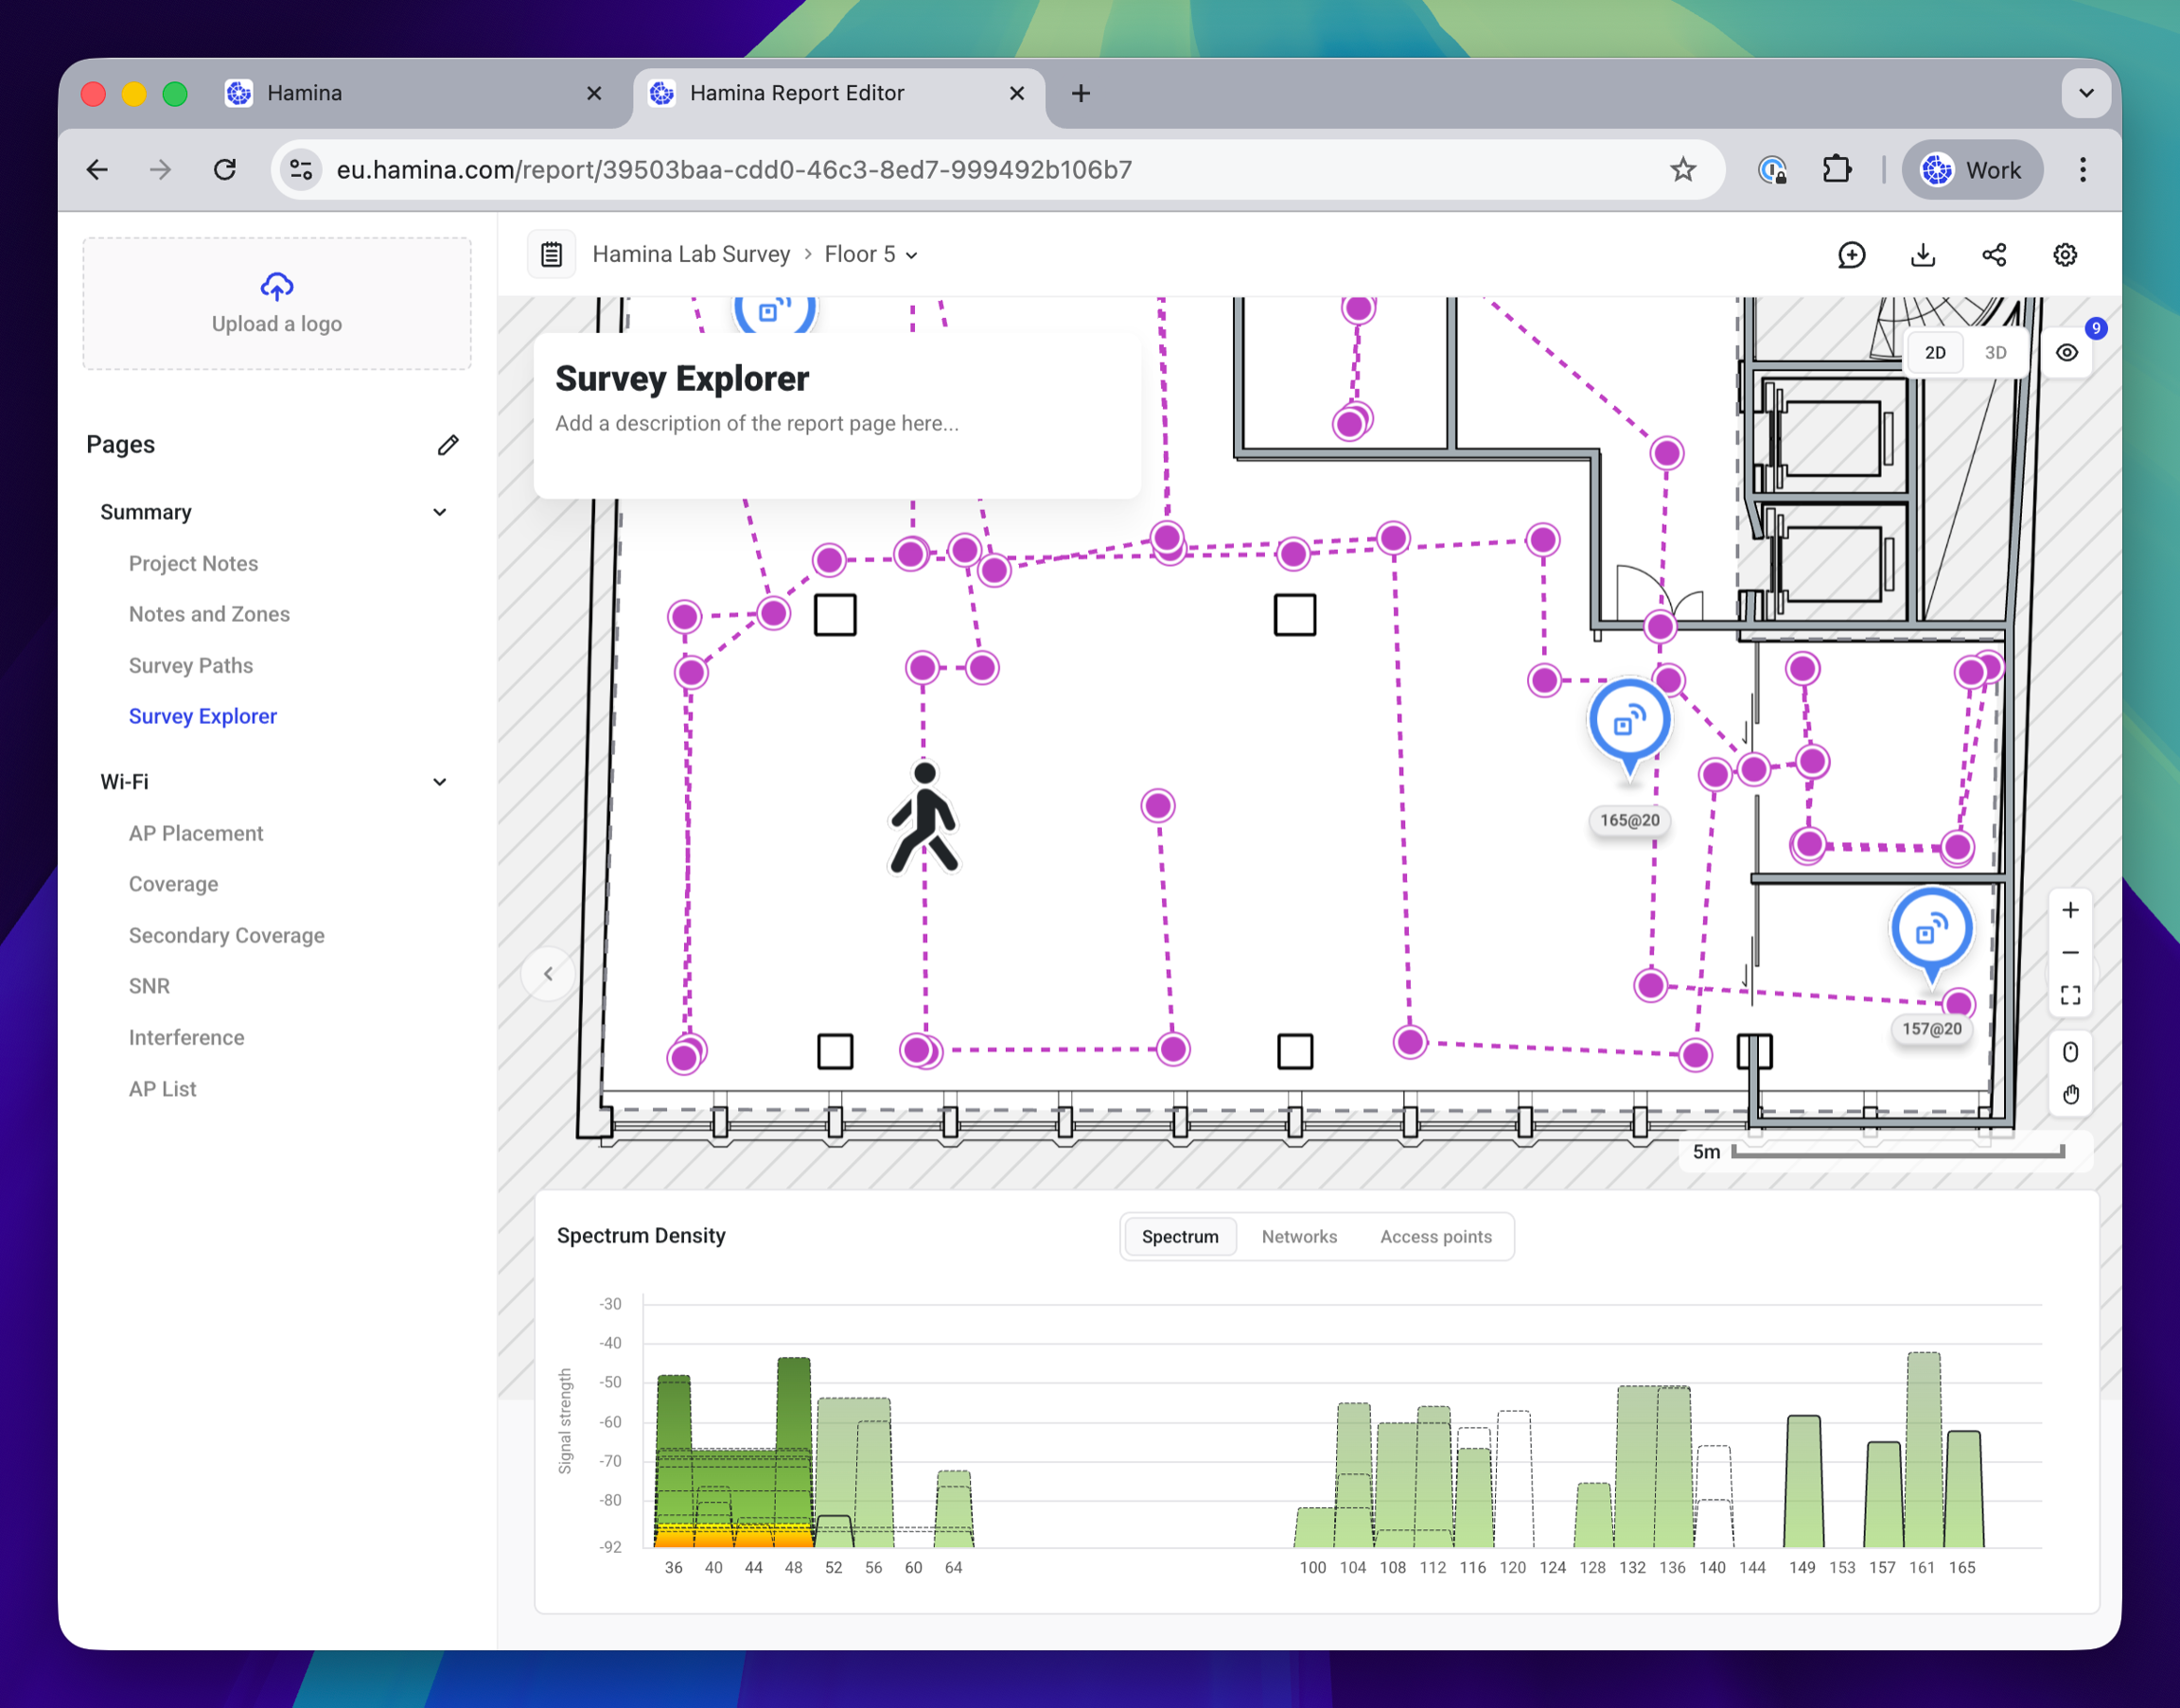The height and width of the screenshot is (1708, 2180).
Task: Click the pencil icon to edit Pages
Action: click(448, 445)
